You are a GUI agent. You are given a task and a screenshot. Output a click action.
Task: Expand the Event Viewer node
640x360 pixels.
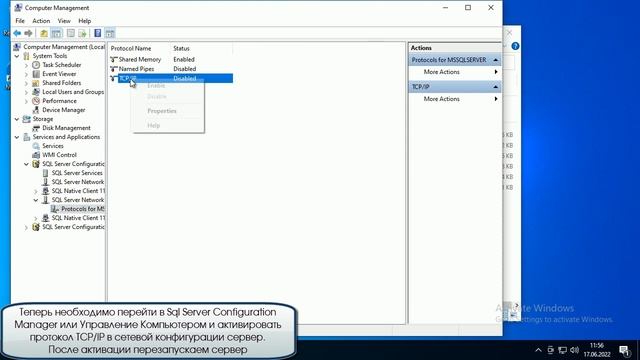tap(26, 74)
